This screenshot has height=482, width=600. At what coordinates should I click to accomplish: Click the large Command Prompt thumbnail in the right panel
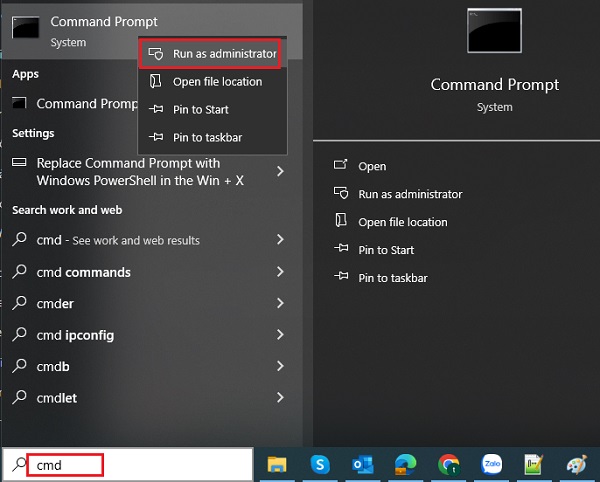[x=494, y=31]
